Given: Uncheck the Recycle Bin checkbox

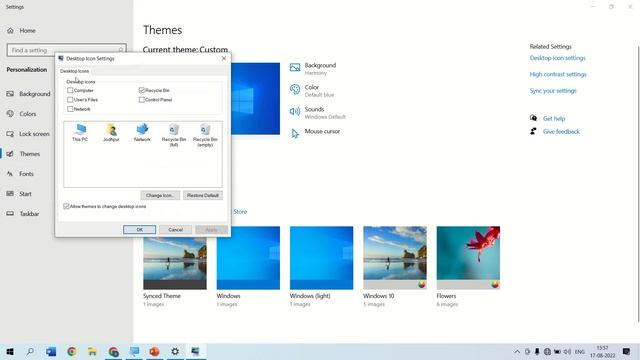Looking at the screenshot, I should point(142,90).
